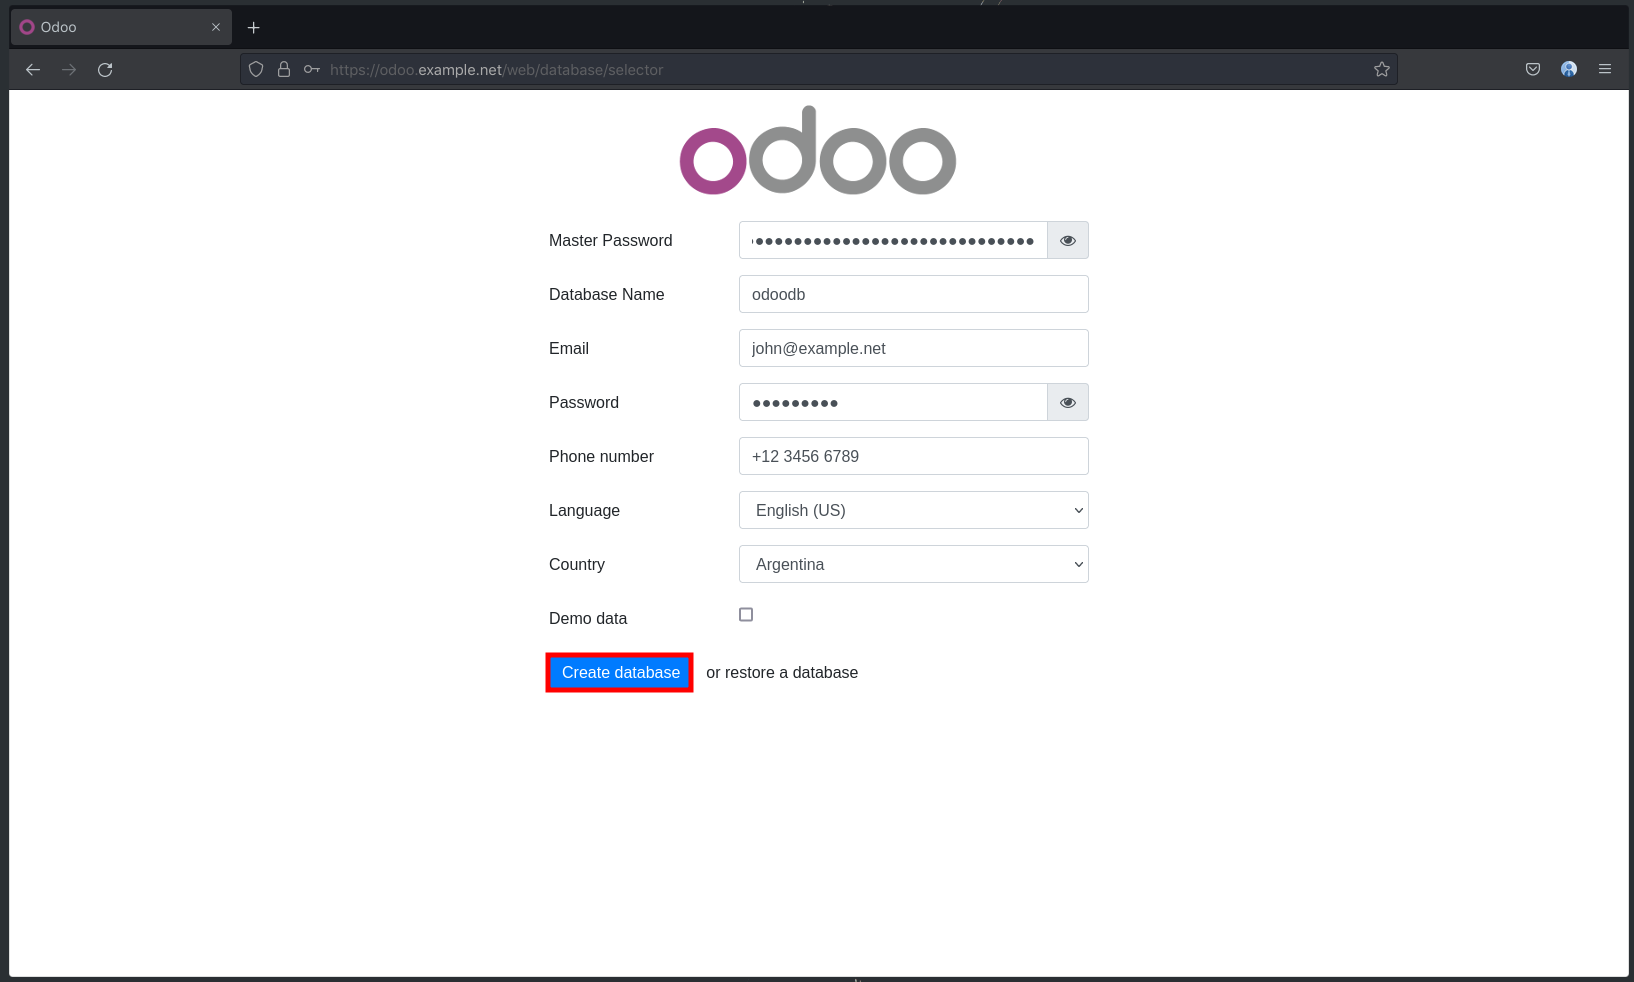Click the Language label
Image resolution: width=1634 pixels, height=982 pixels.
584,510
